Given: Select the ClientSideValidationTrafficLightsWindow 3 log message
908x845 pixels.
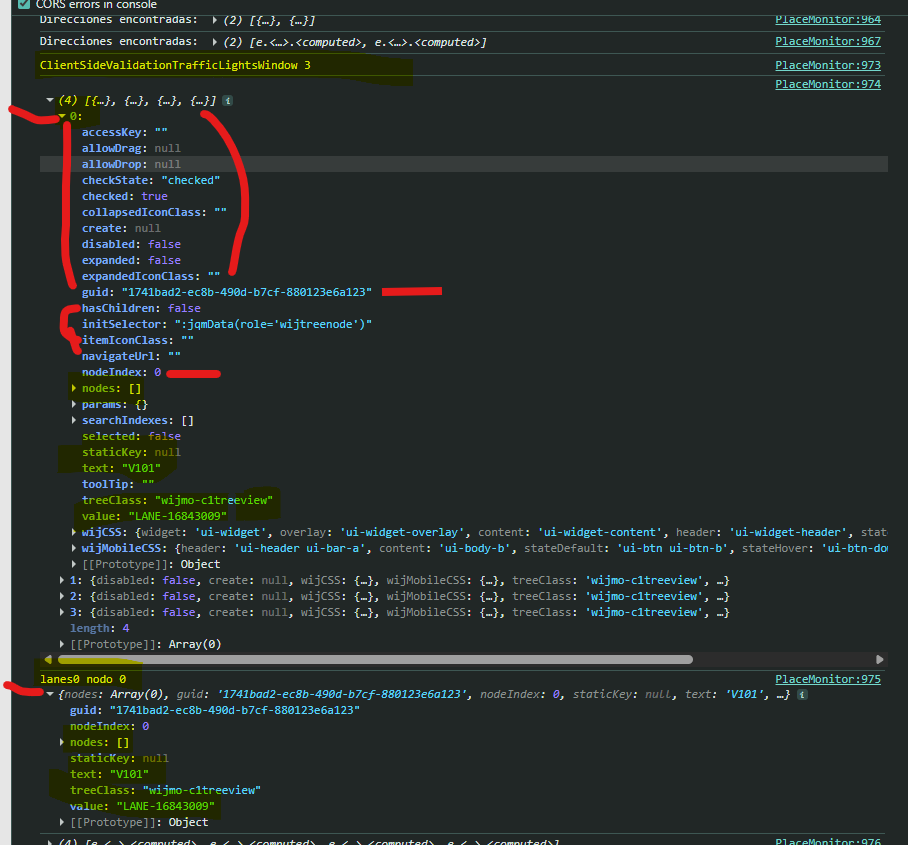Looking at the screenshot, I should click(175, 65).
